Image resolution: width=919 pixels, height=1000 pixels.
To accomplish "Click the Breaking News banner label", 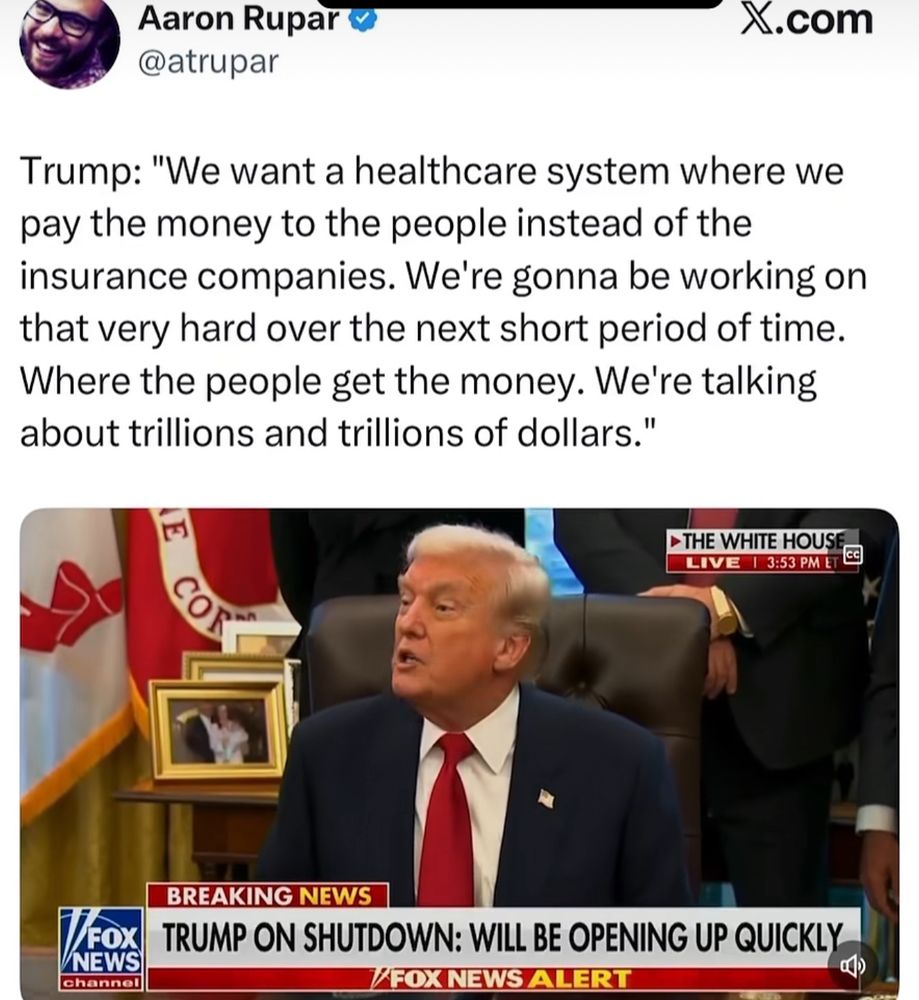I will pos(268,895).
